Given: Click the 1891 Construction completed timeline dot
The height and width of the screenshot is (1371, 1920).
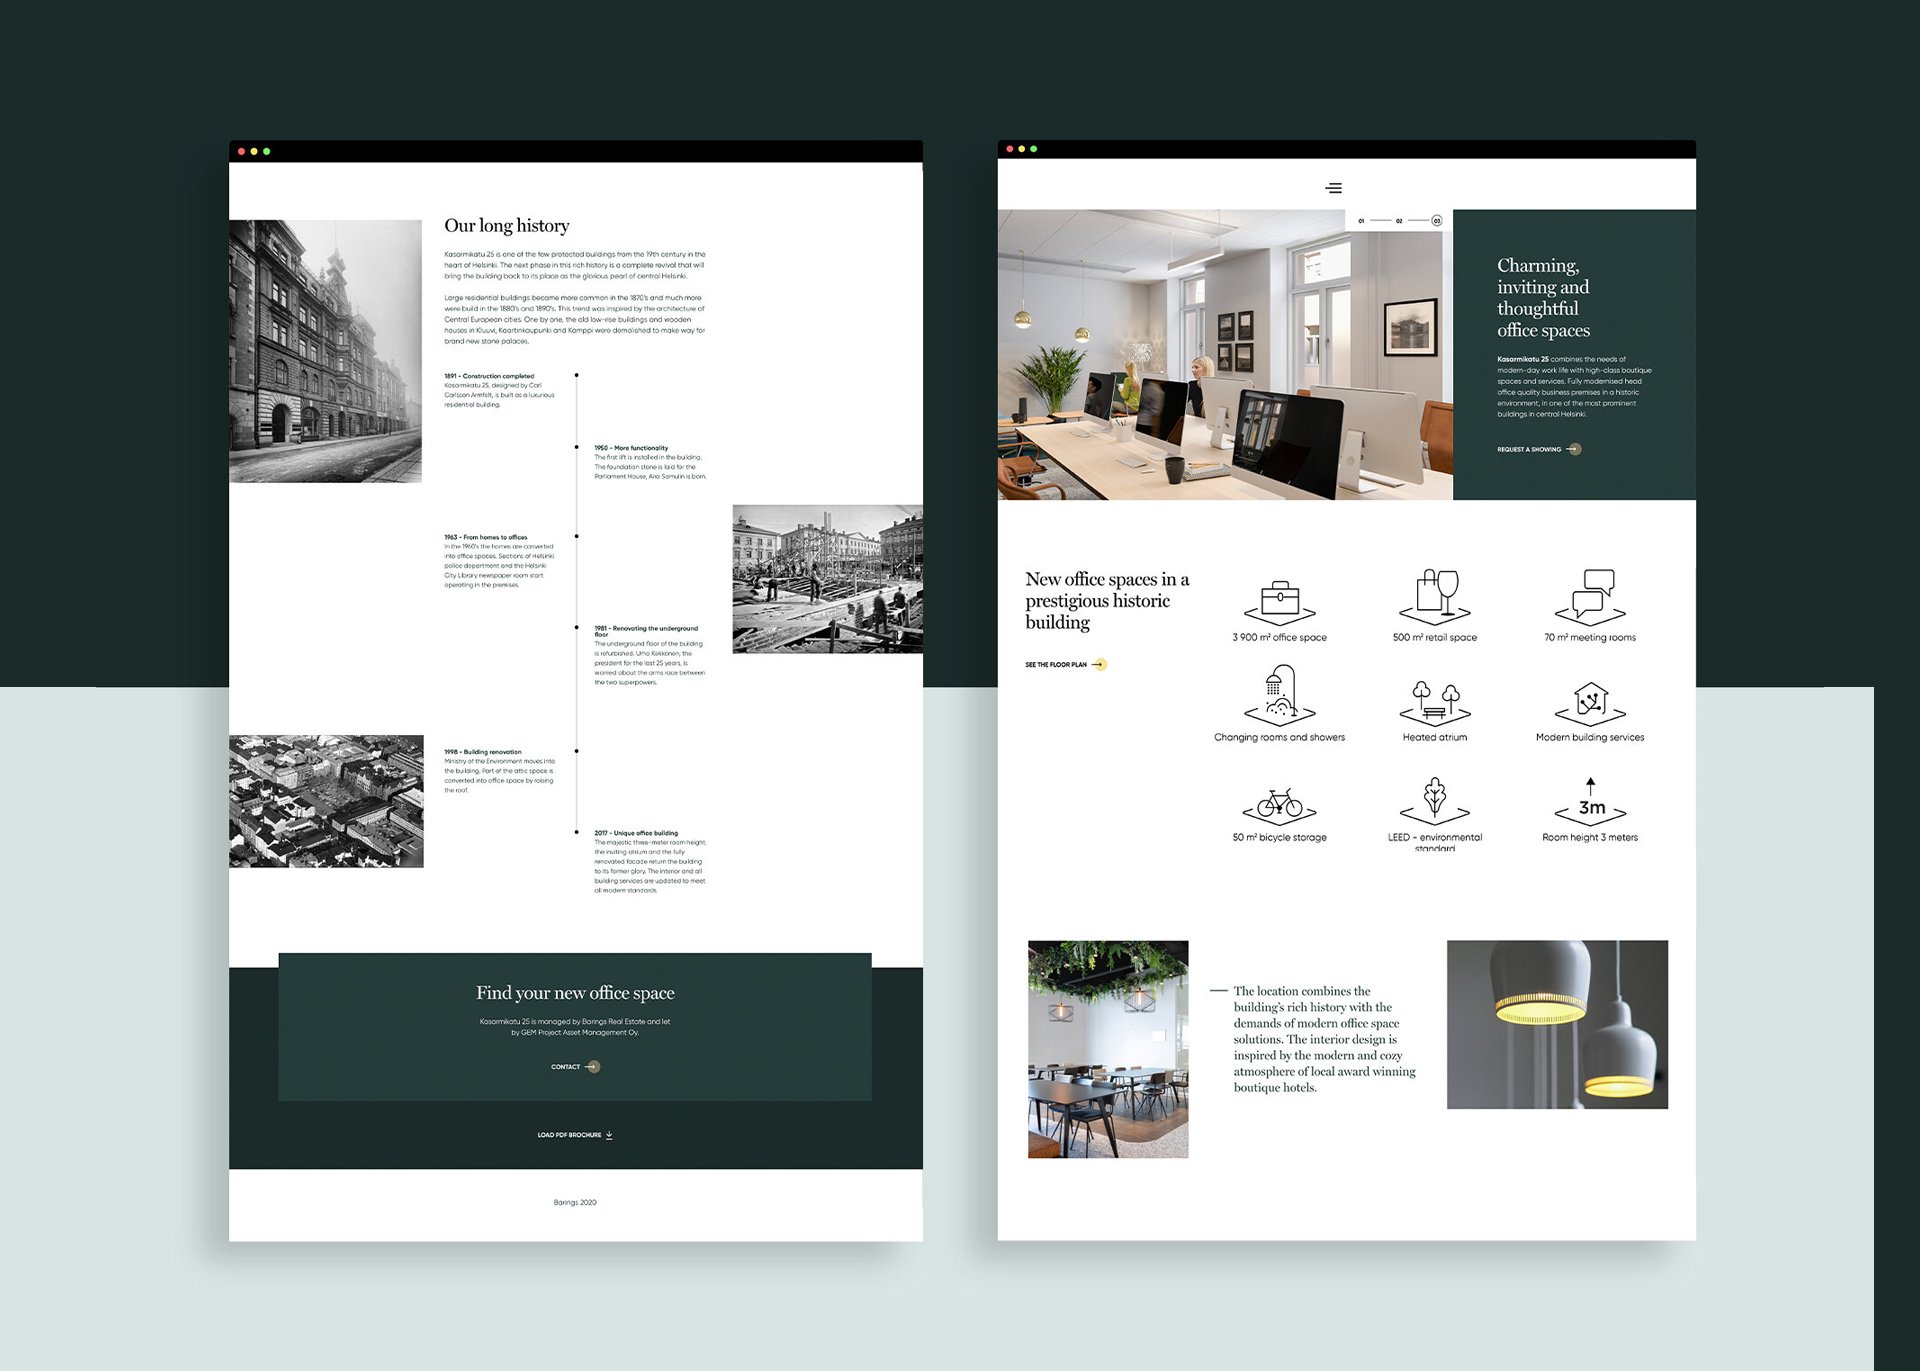Looking at the screenshot, I should tap(577, 375).
